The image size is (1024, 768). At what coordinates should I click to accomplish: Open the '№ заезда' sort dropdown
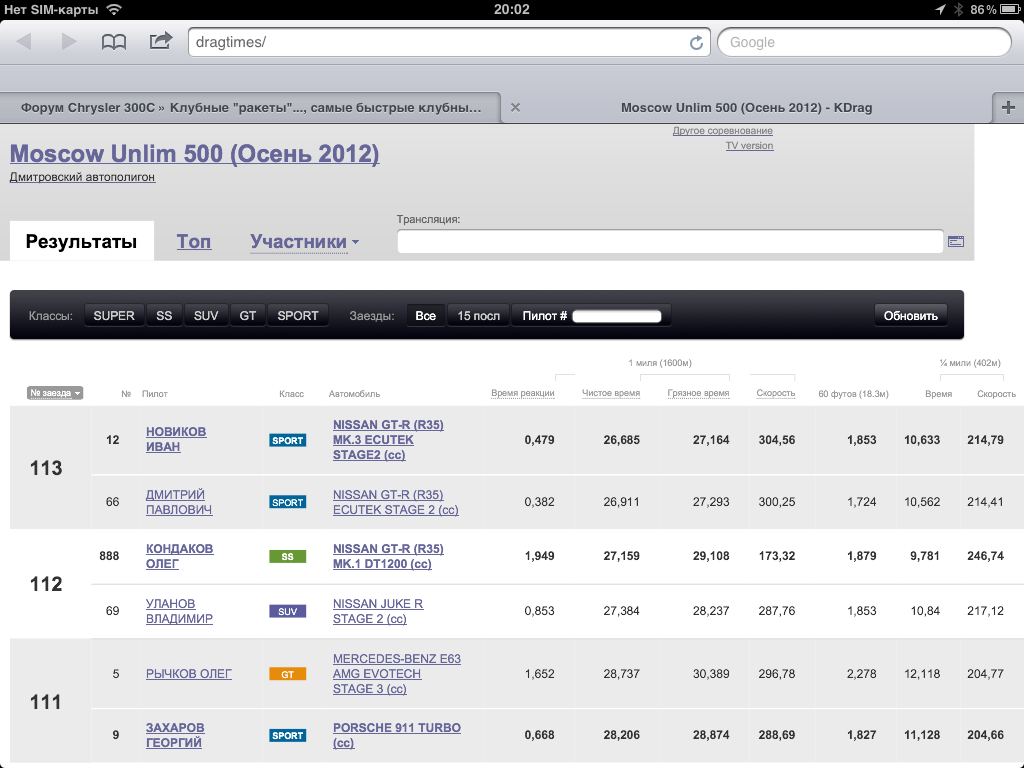55,393
